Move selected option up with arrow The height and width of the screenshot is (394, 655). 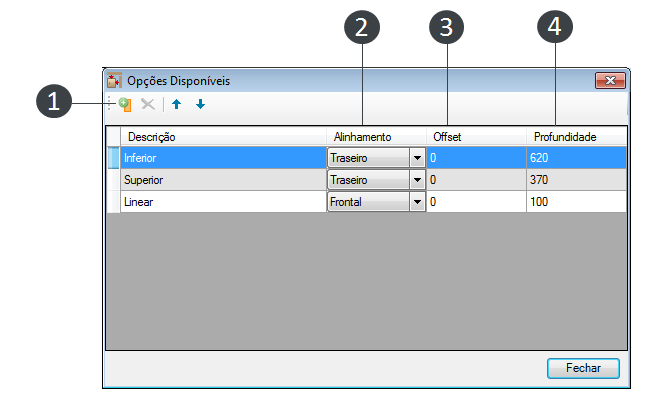pos(177,104)
